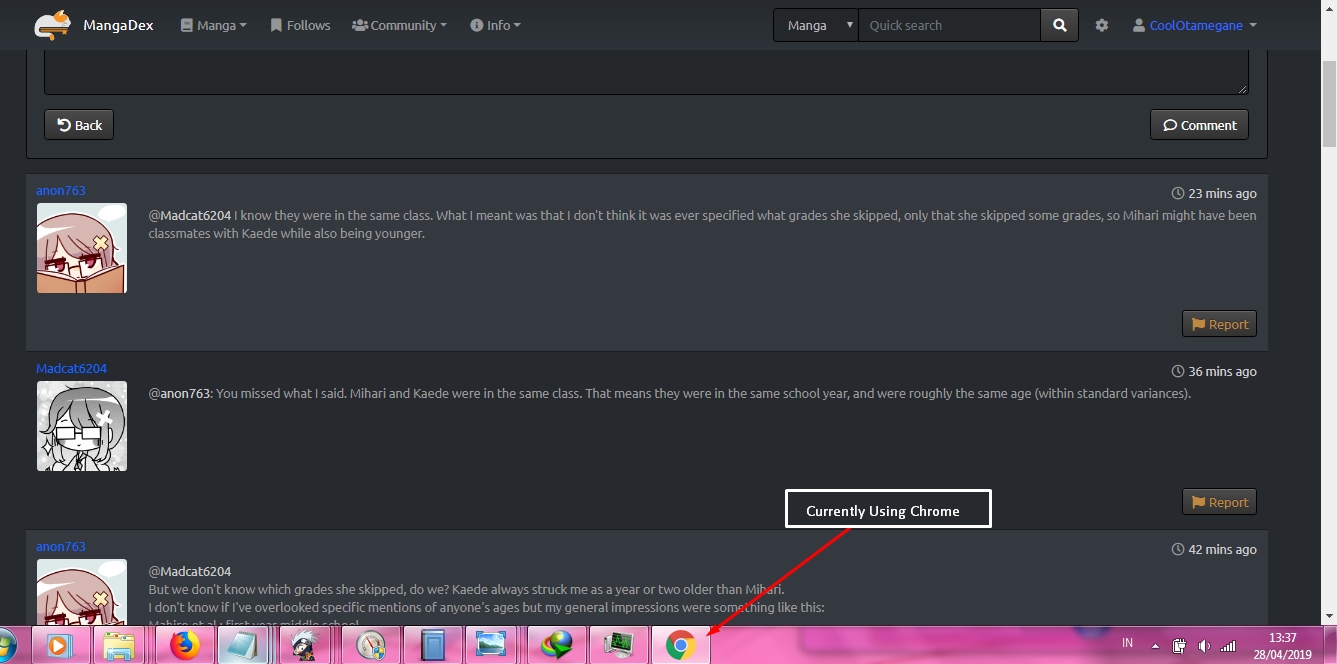1337x664 pixels.
Task: Go to the Follows page
Action: [300, 25]
